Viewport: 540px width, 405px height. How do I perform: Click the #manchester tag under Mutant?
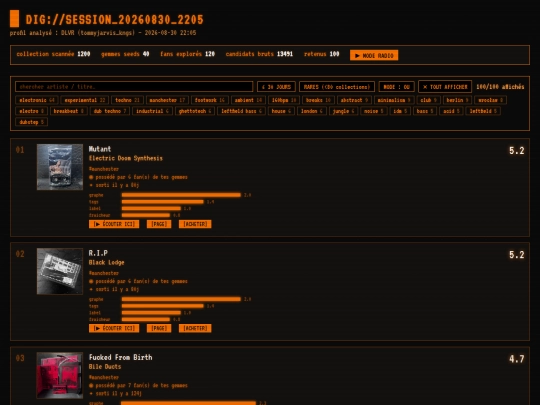(104, 169)
